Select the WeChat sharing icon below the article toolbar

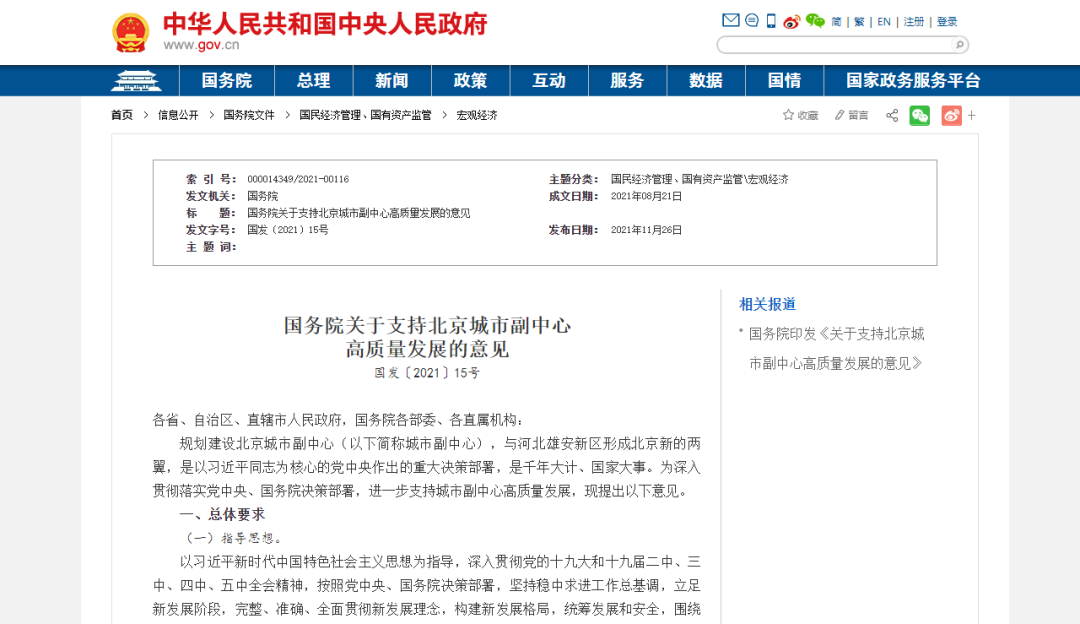pos(919,115)
